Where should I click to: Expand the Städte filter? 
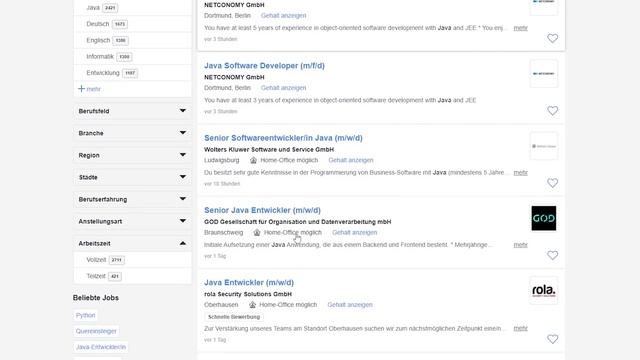132,177
